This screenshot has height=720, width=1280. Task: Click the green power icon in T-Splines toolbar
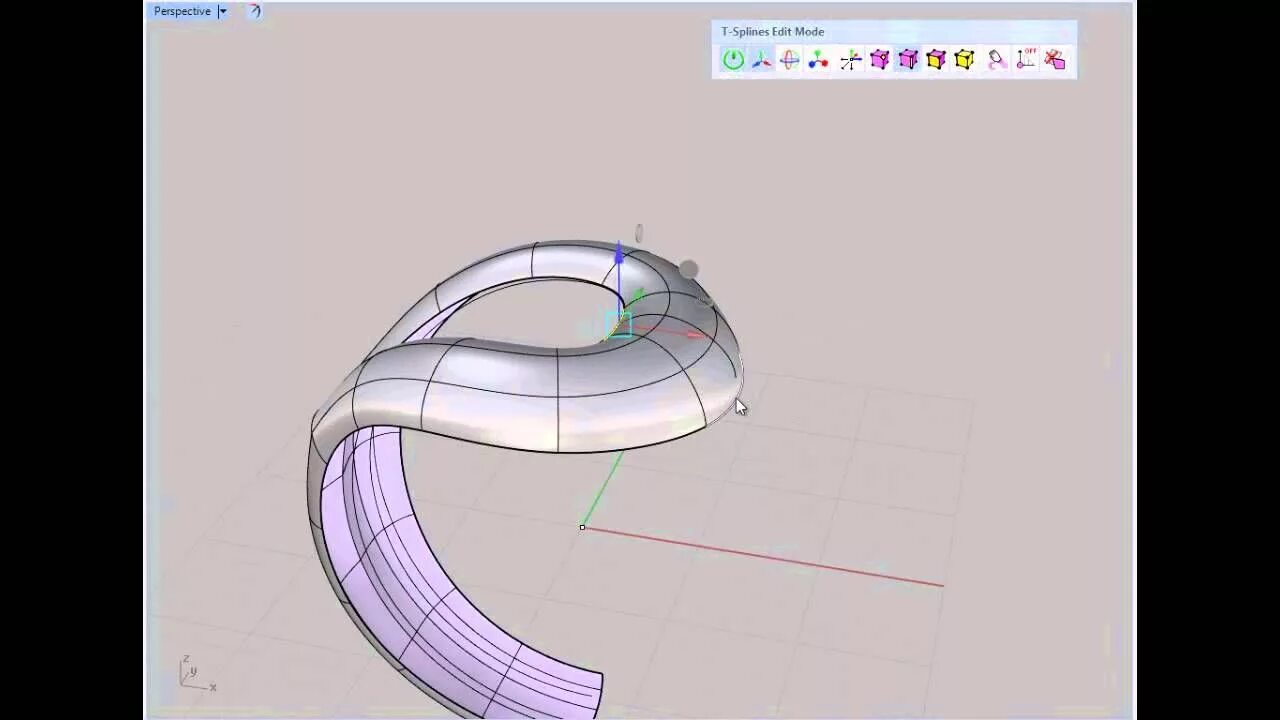pyautogui.click(x=733, y=60)
